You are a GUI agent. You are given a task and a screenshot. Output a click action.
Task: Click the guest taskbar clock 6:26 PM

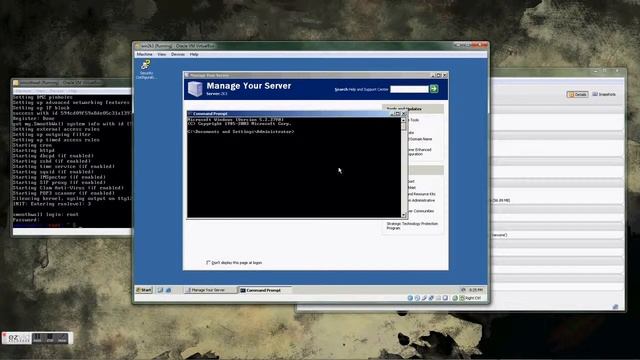(x=476, y=289)
